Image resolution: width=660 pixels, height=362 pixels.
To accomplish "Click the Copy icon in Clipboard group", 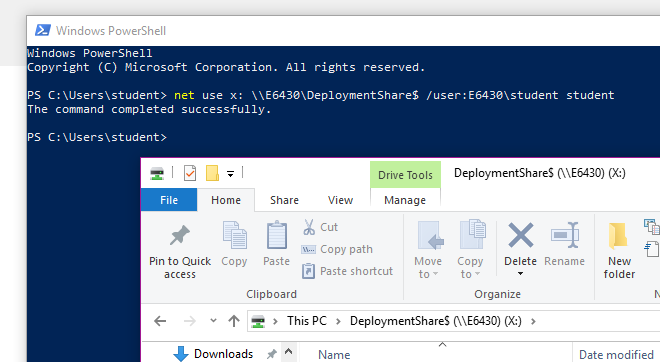I will 234,235.
